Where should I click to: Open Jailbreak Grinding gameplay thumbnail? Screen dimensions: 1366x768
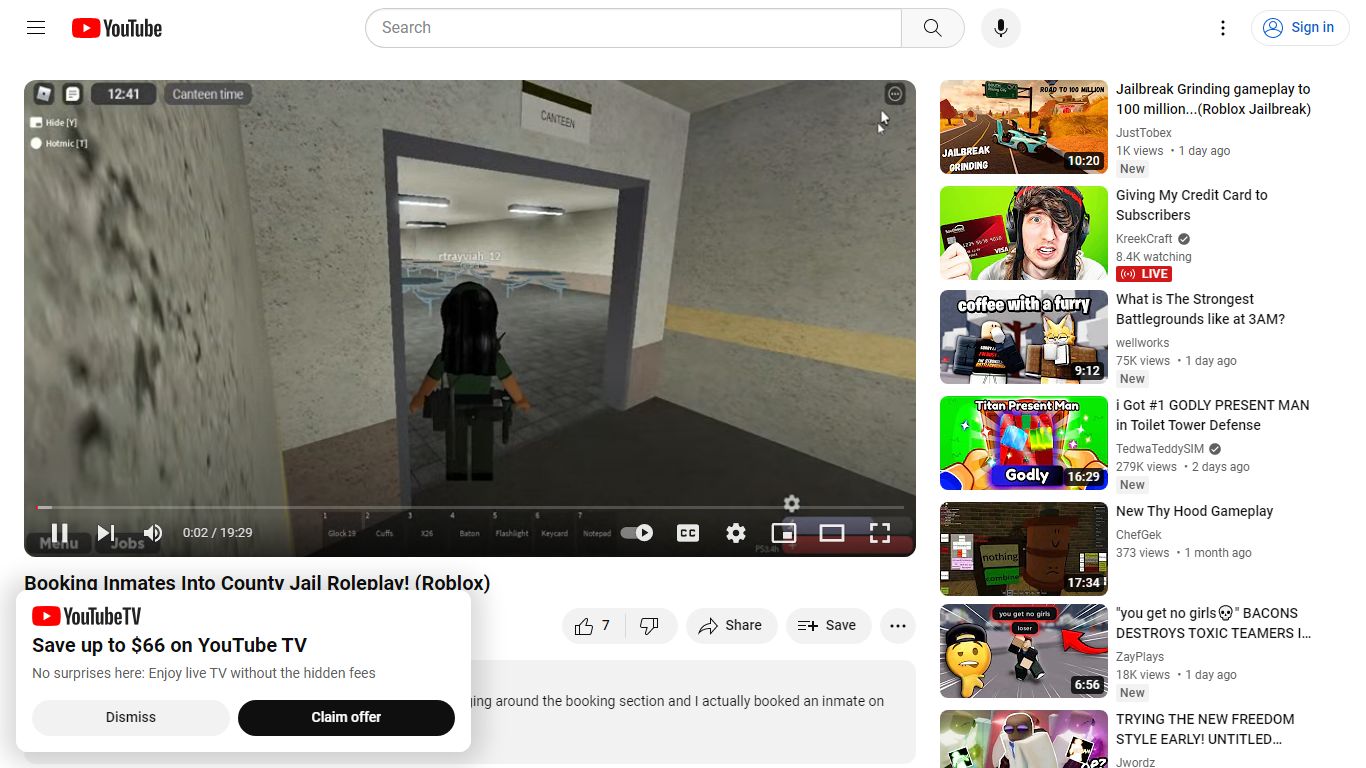1024,127
